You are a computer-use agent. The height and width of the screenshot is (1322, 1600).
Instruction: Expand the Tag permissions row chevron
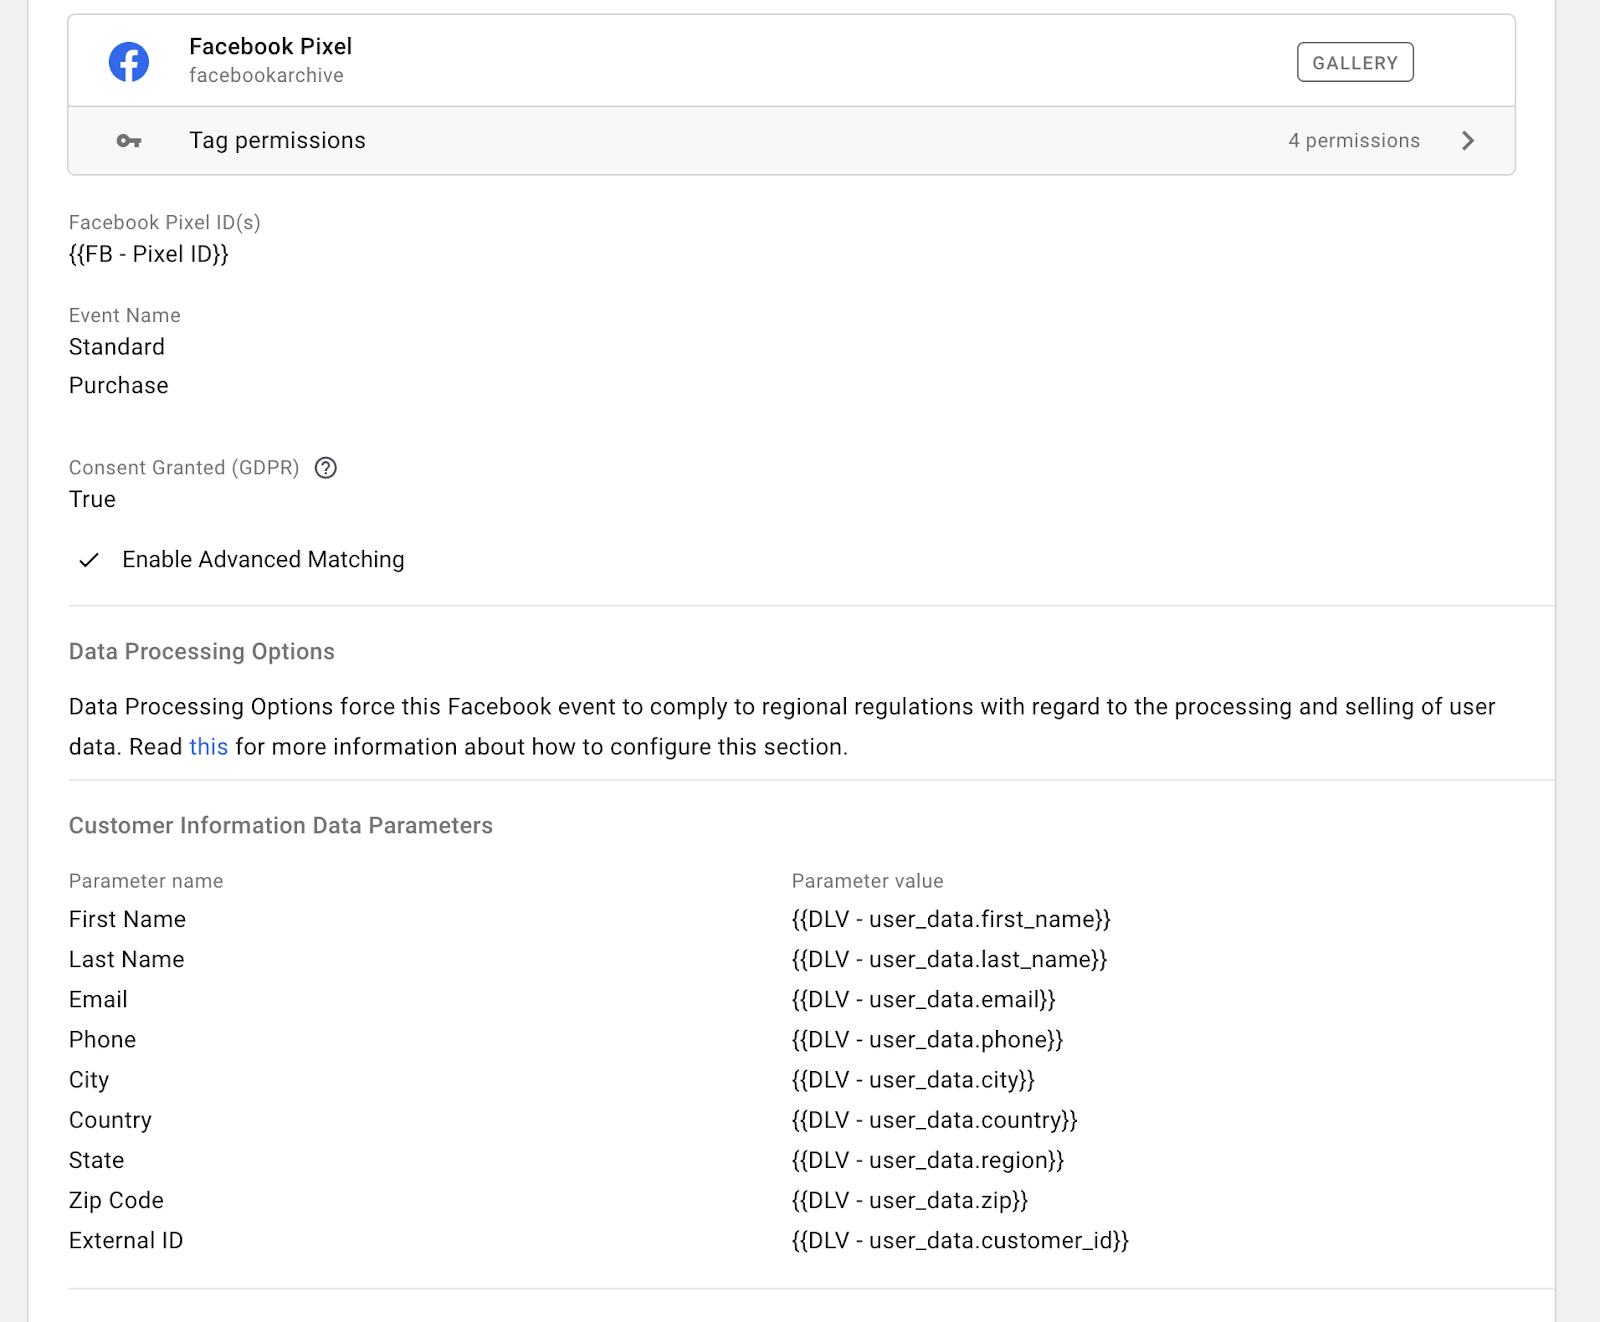pyautogui.click(x=1468, y=140)
